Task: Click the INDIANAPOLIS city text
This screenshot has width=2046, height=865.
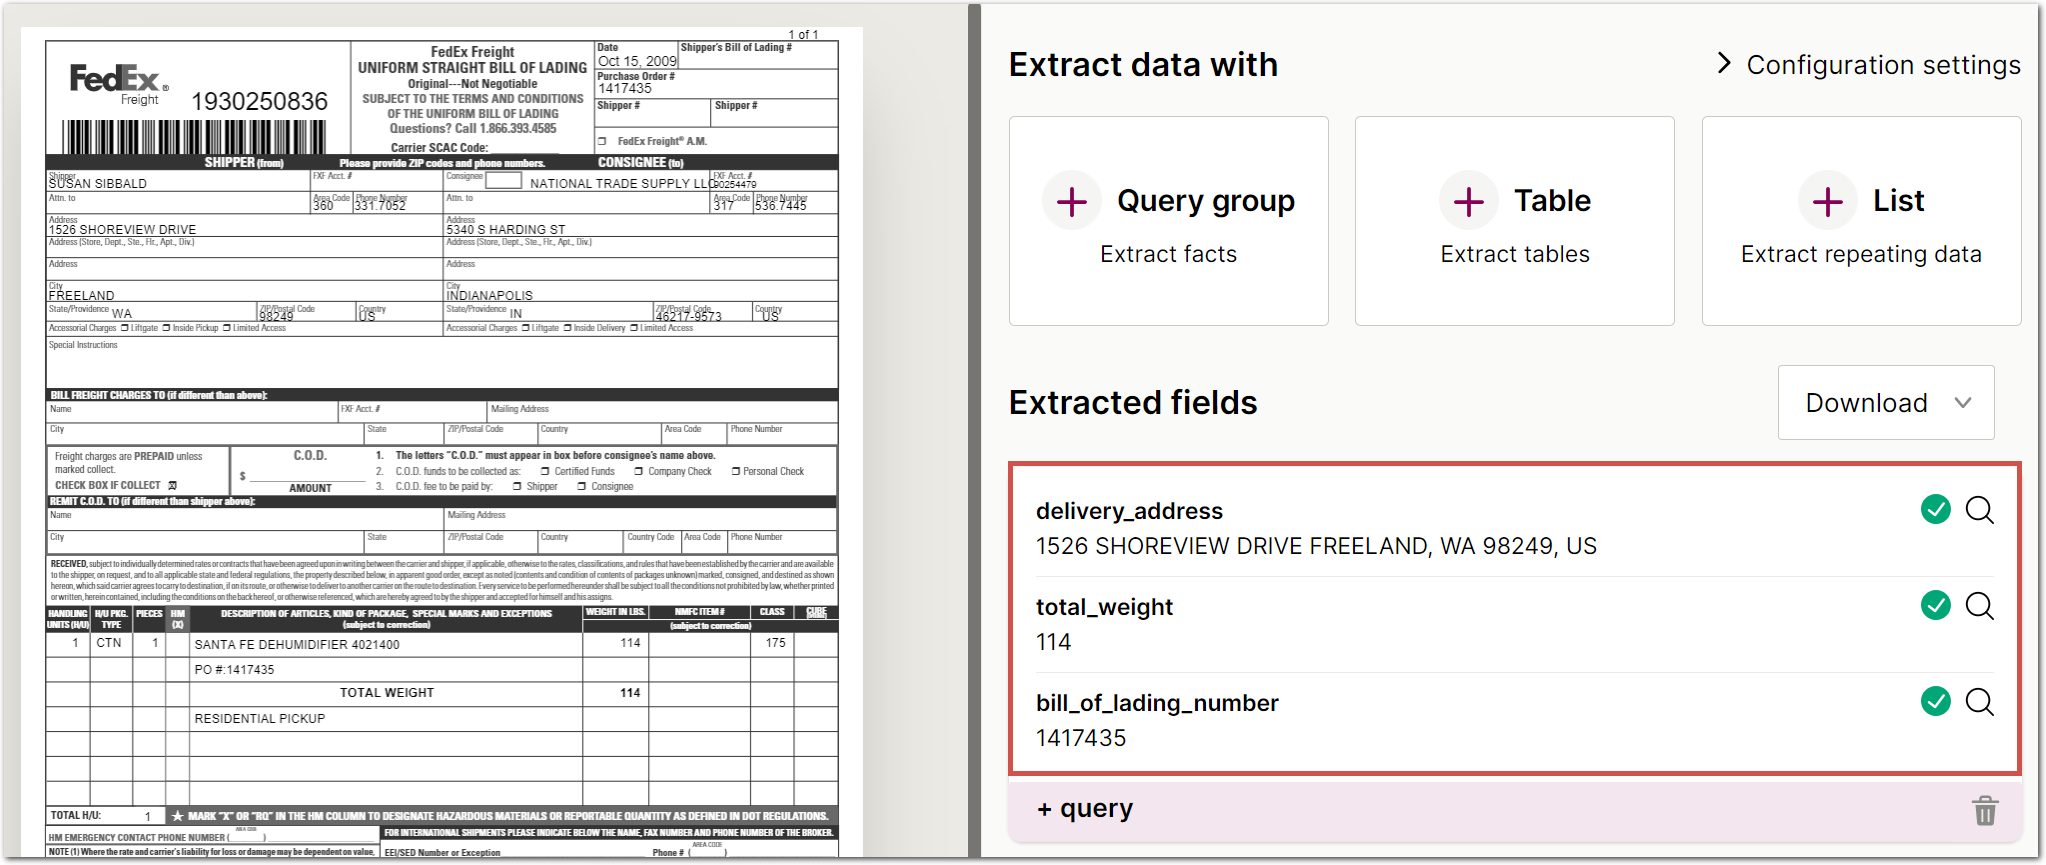Action: pyautogui.click(x=490, y=296)
